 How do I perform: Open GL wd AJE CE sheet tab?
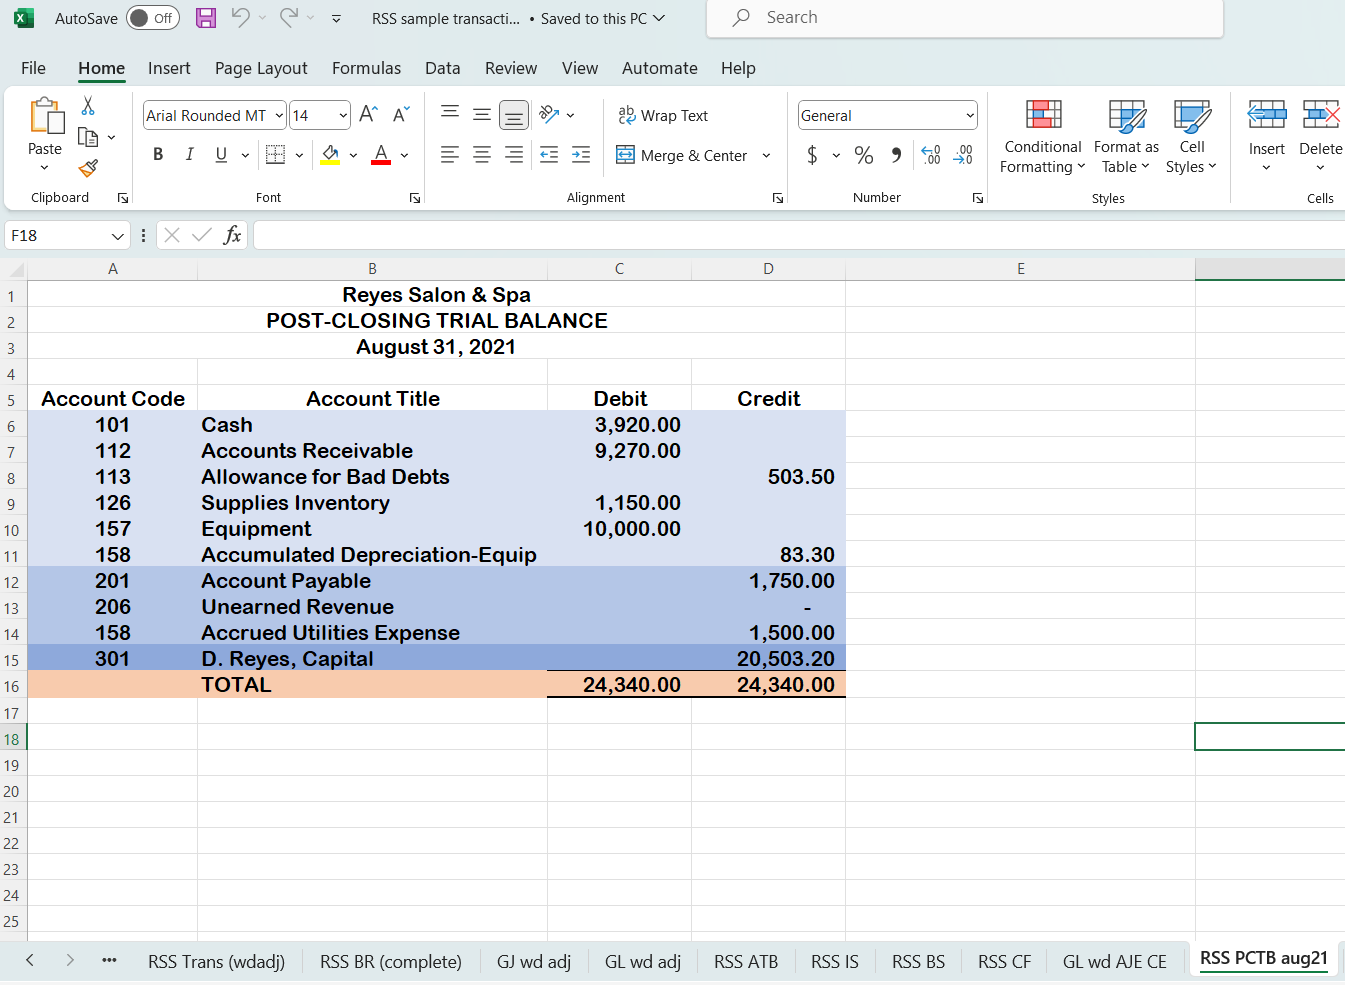tap(1114, 962)
